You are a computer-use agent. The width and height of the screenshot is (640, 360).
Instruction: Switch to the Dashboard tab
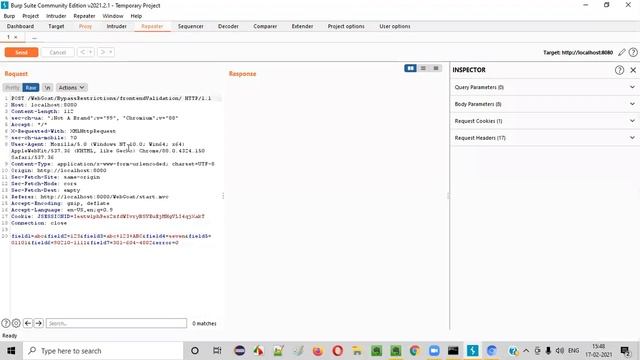(20, 26)
